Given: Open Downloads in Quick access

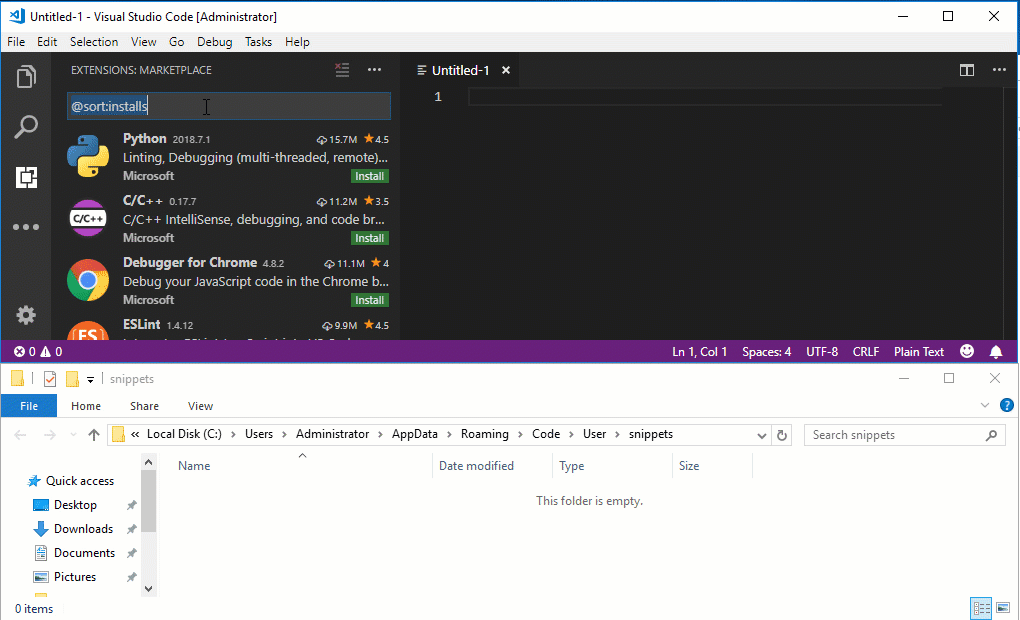Looking at the screenshot, I should tap(83, 529).
